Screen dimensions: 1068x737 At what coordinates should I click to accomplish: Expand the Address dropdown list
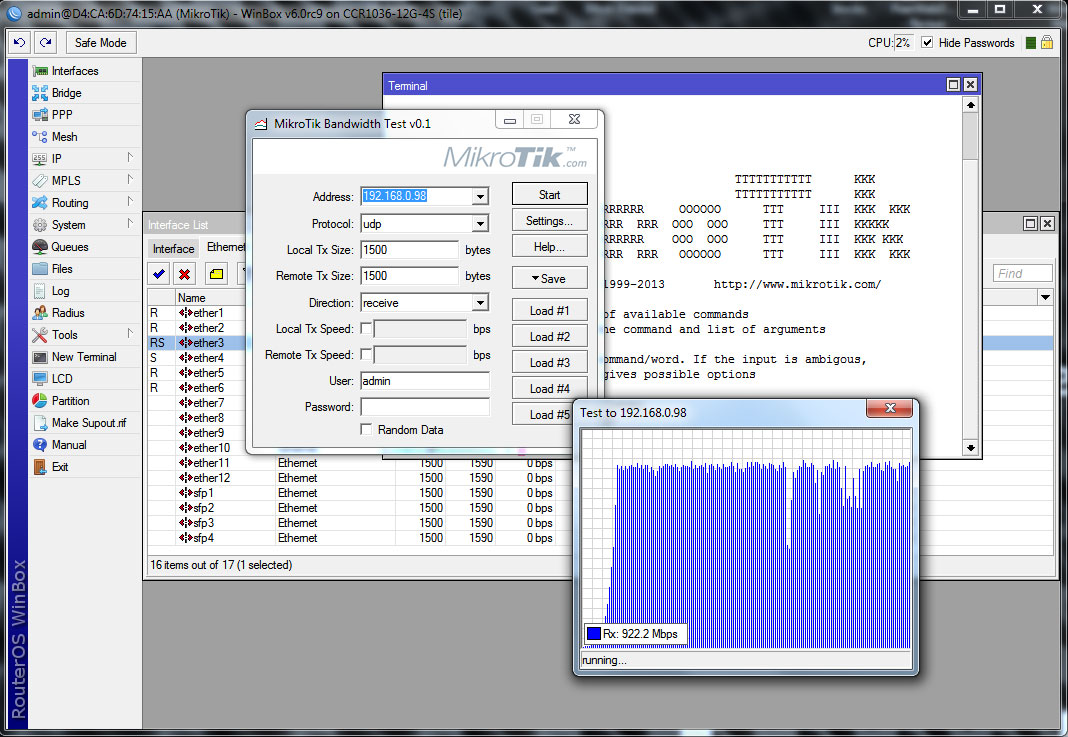coord(480,197)
